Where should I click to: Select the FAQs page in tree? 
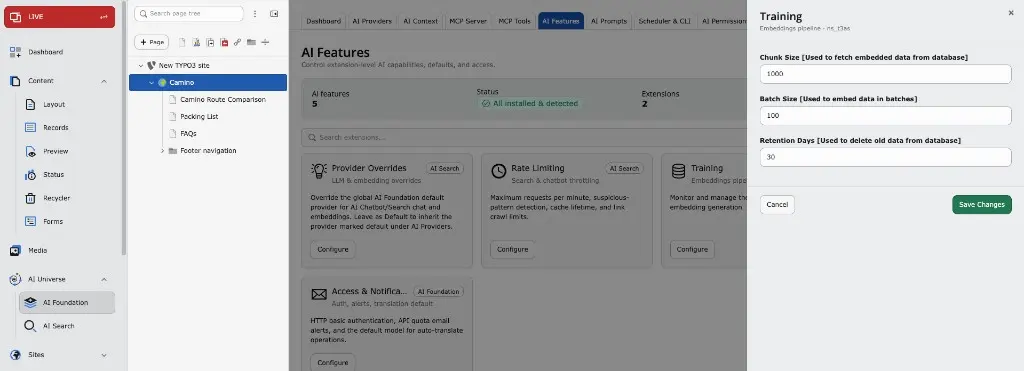click(188, 134)
